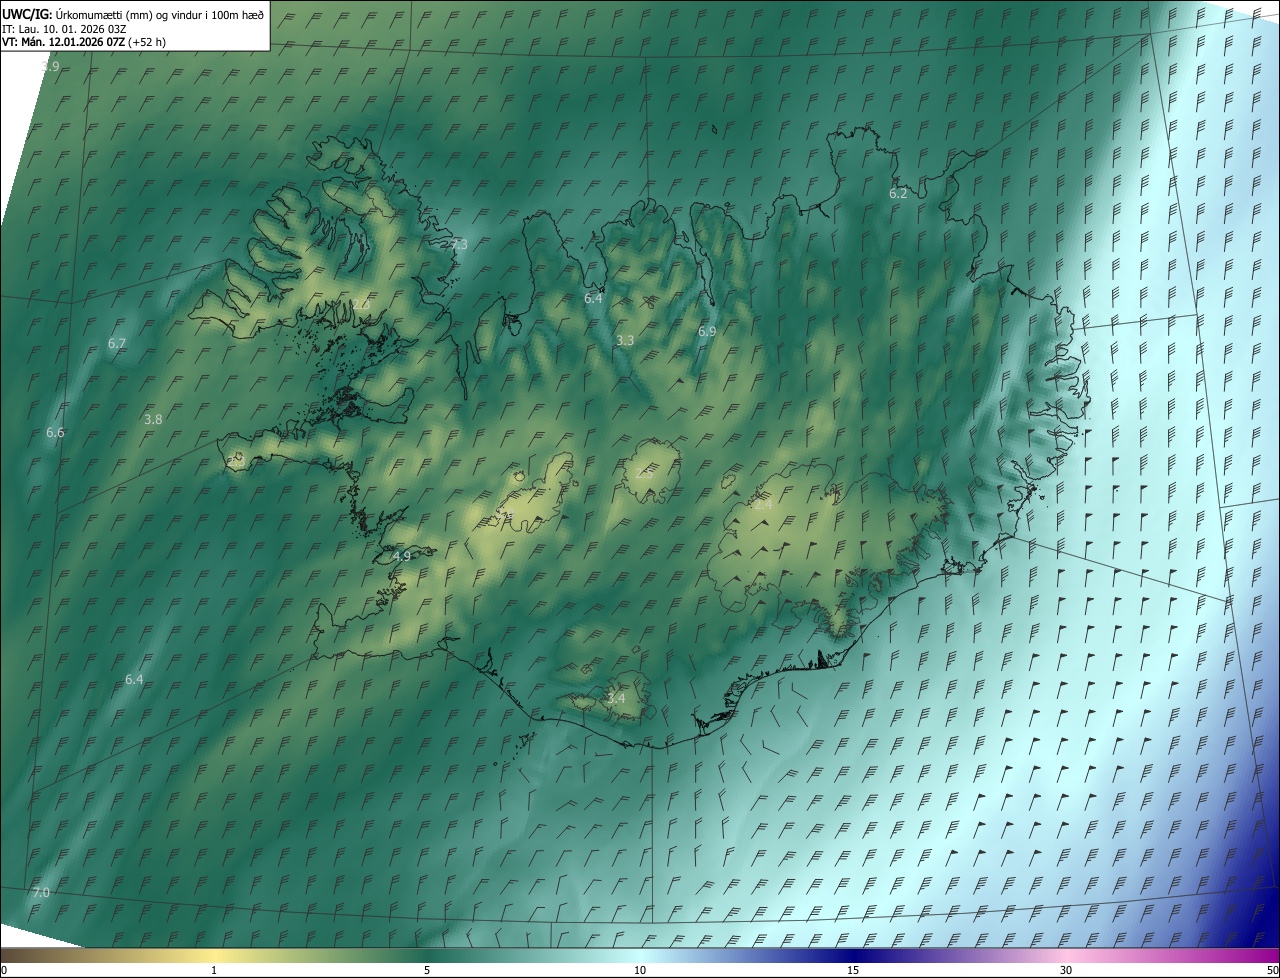Click the 6.6 value near the western map edge
This screenshot has width=1280, height=978.
(55, 433)
